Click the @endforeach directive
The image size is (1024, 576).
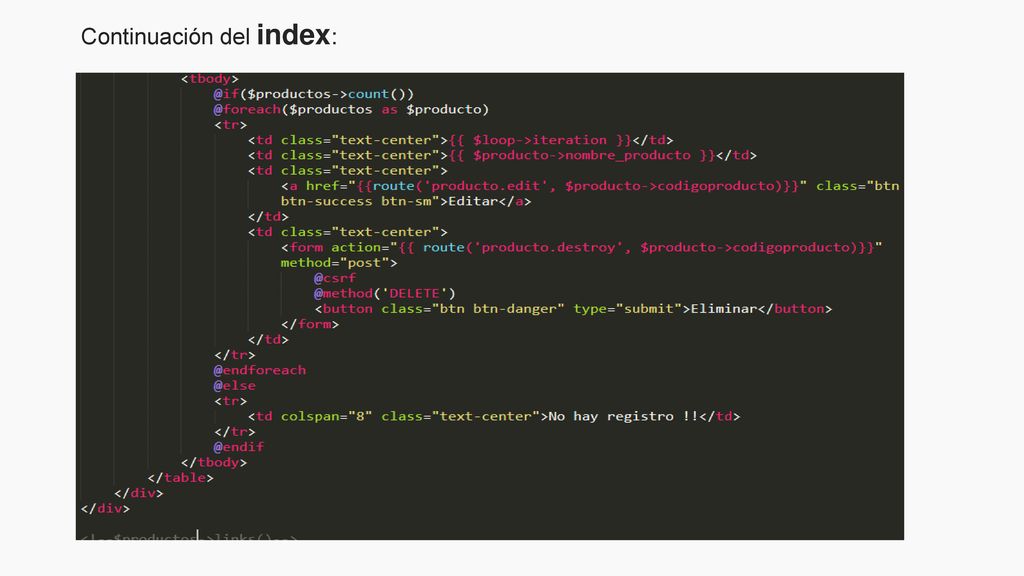click(x=259, y=370)
